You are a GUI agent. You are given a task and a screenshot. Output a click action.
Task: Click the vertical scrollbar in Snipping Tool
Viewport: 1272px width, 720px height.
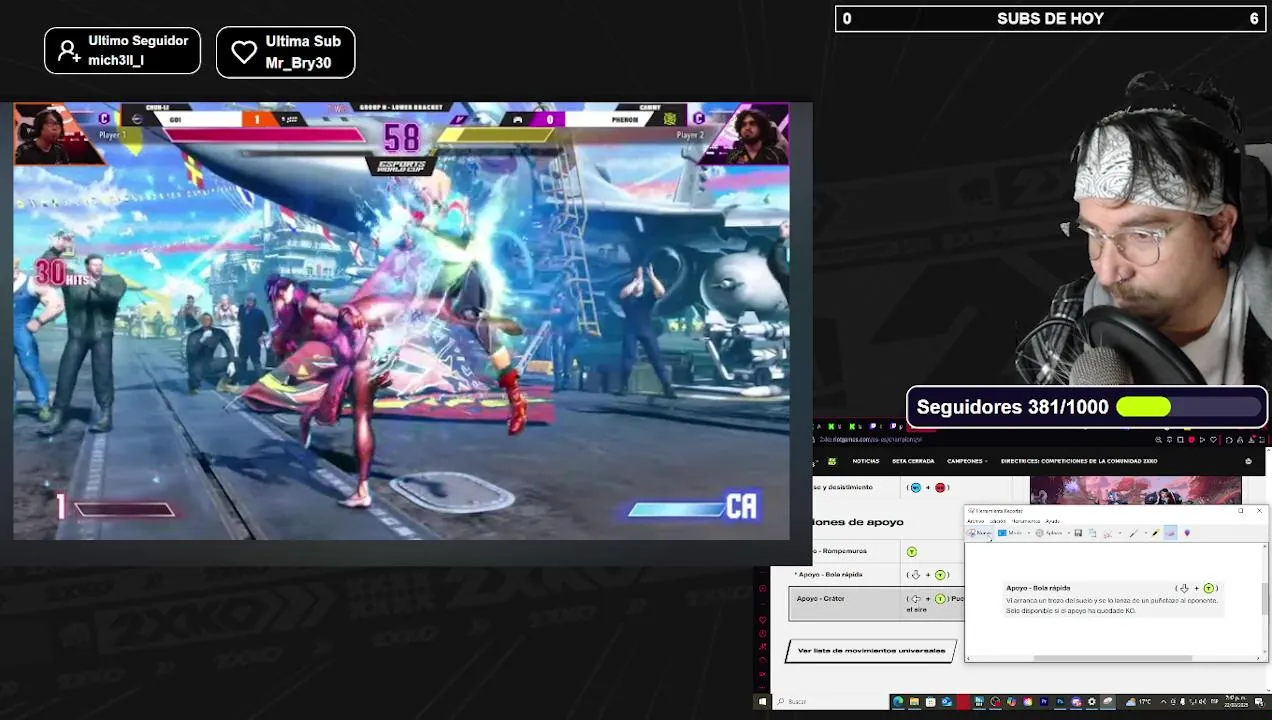click(x=1265, y=598)
